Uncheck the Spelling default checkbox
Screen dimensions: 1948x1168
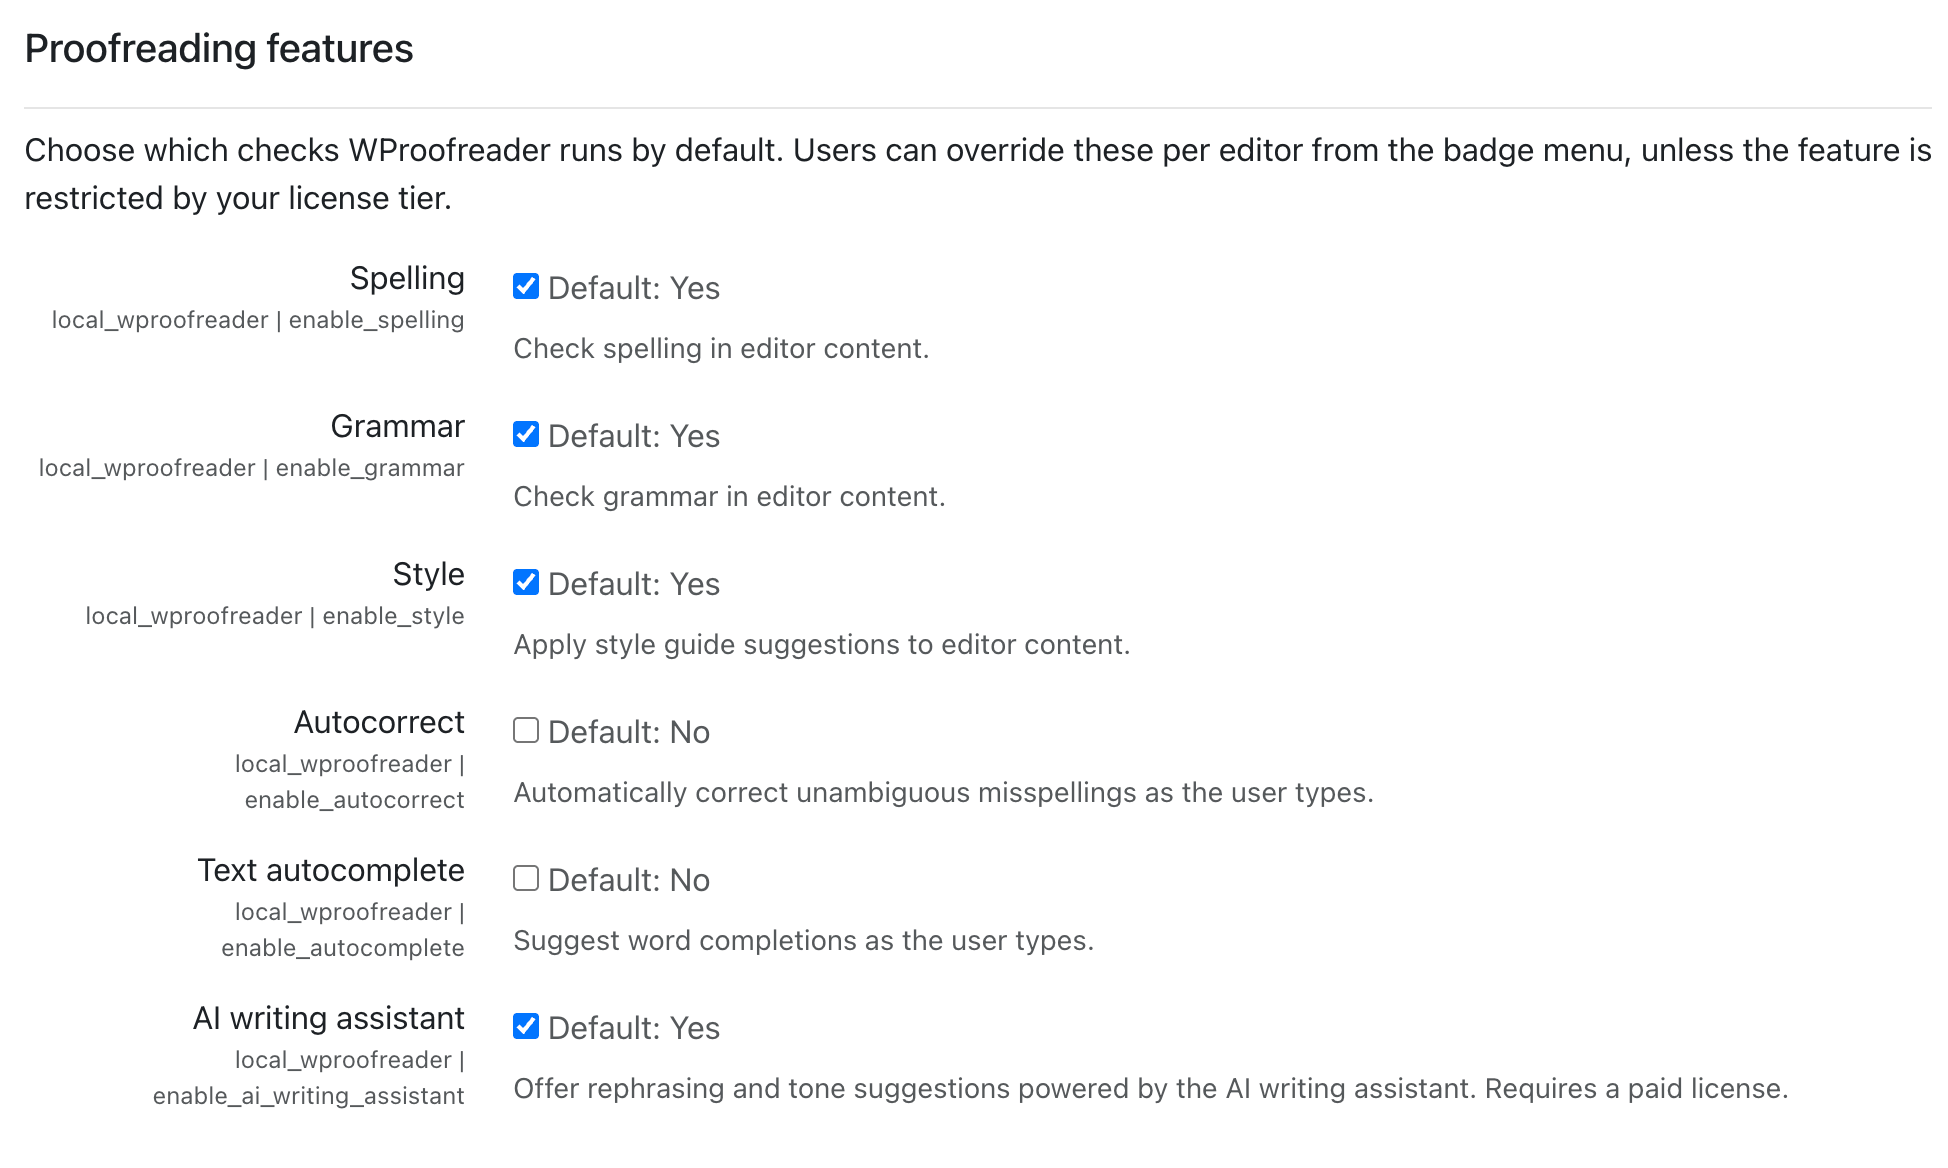(x=526, y=287)
